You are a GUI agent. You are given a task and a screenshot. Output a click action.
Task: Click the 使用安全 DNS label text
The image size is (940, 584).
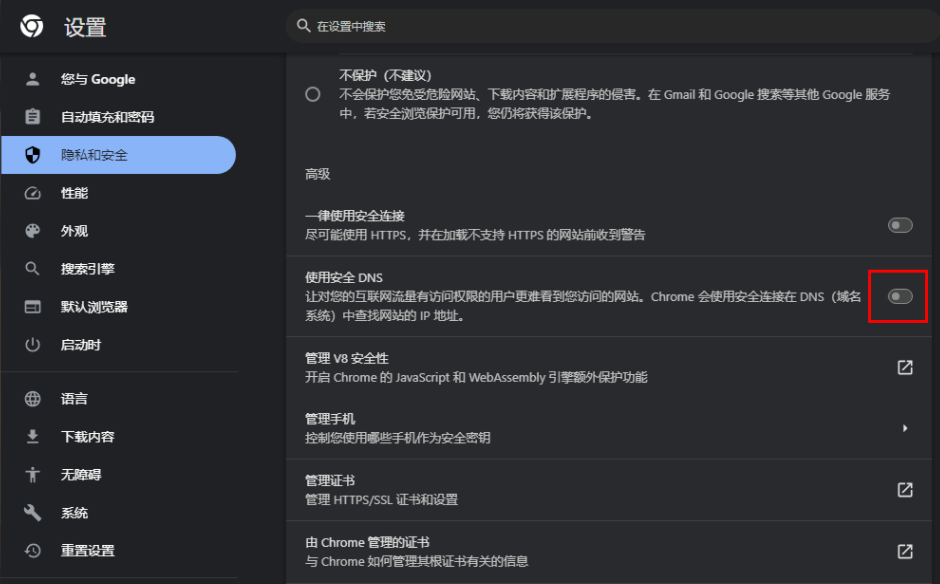(x=344, y=277)
